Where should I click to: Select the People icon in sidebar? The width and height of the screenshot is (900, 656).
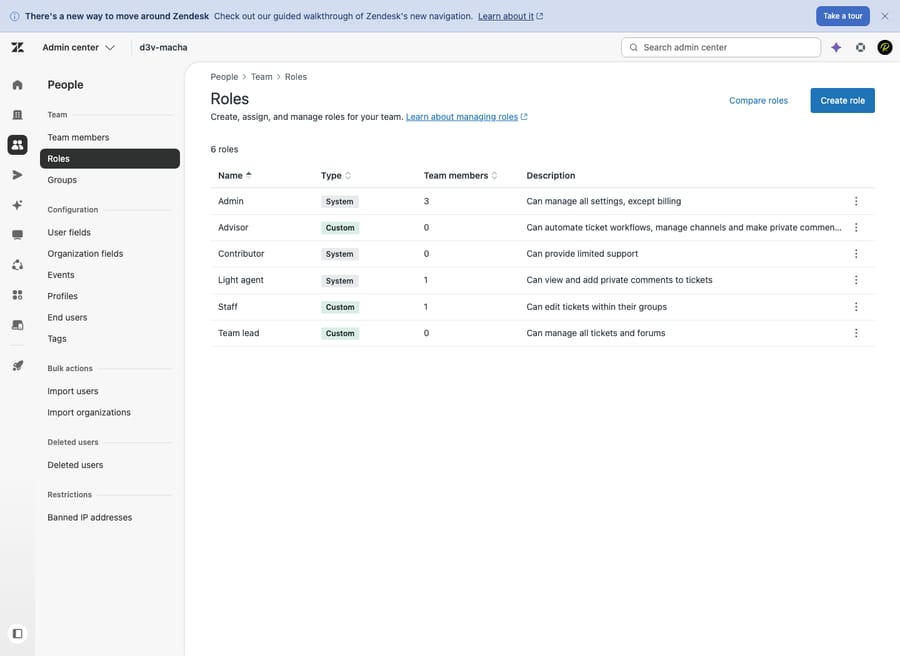point(17,145)
